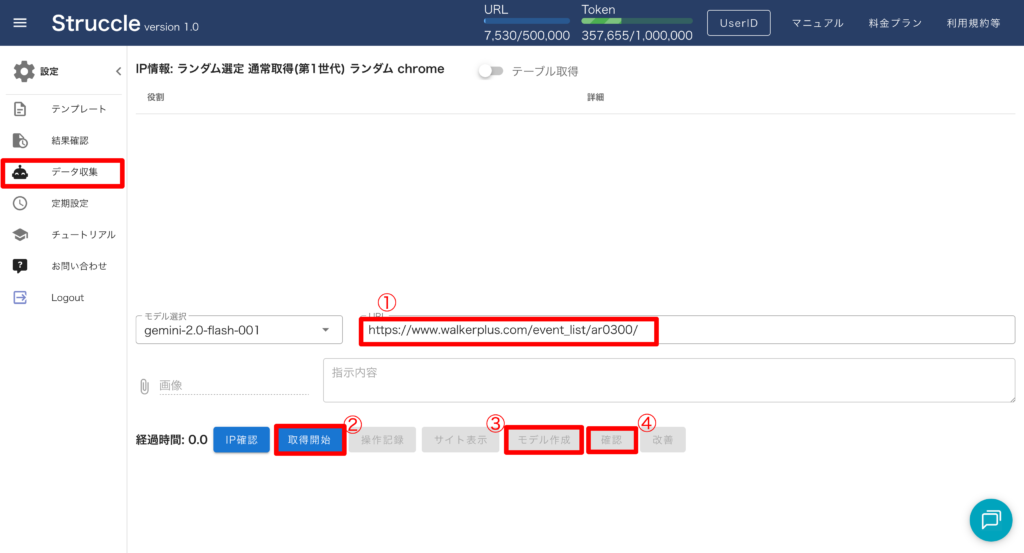Click the paperclip image attachment icon
1024x553 pixels.
[144, 386]
